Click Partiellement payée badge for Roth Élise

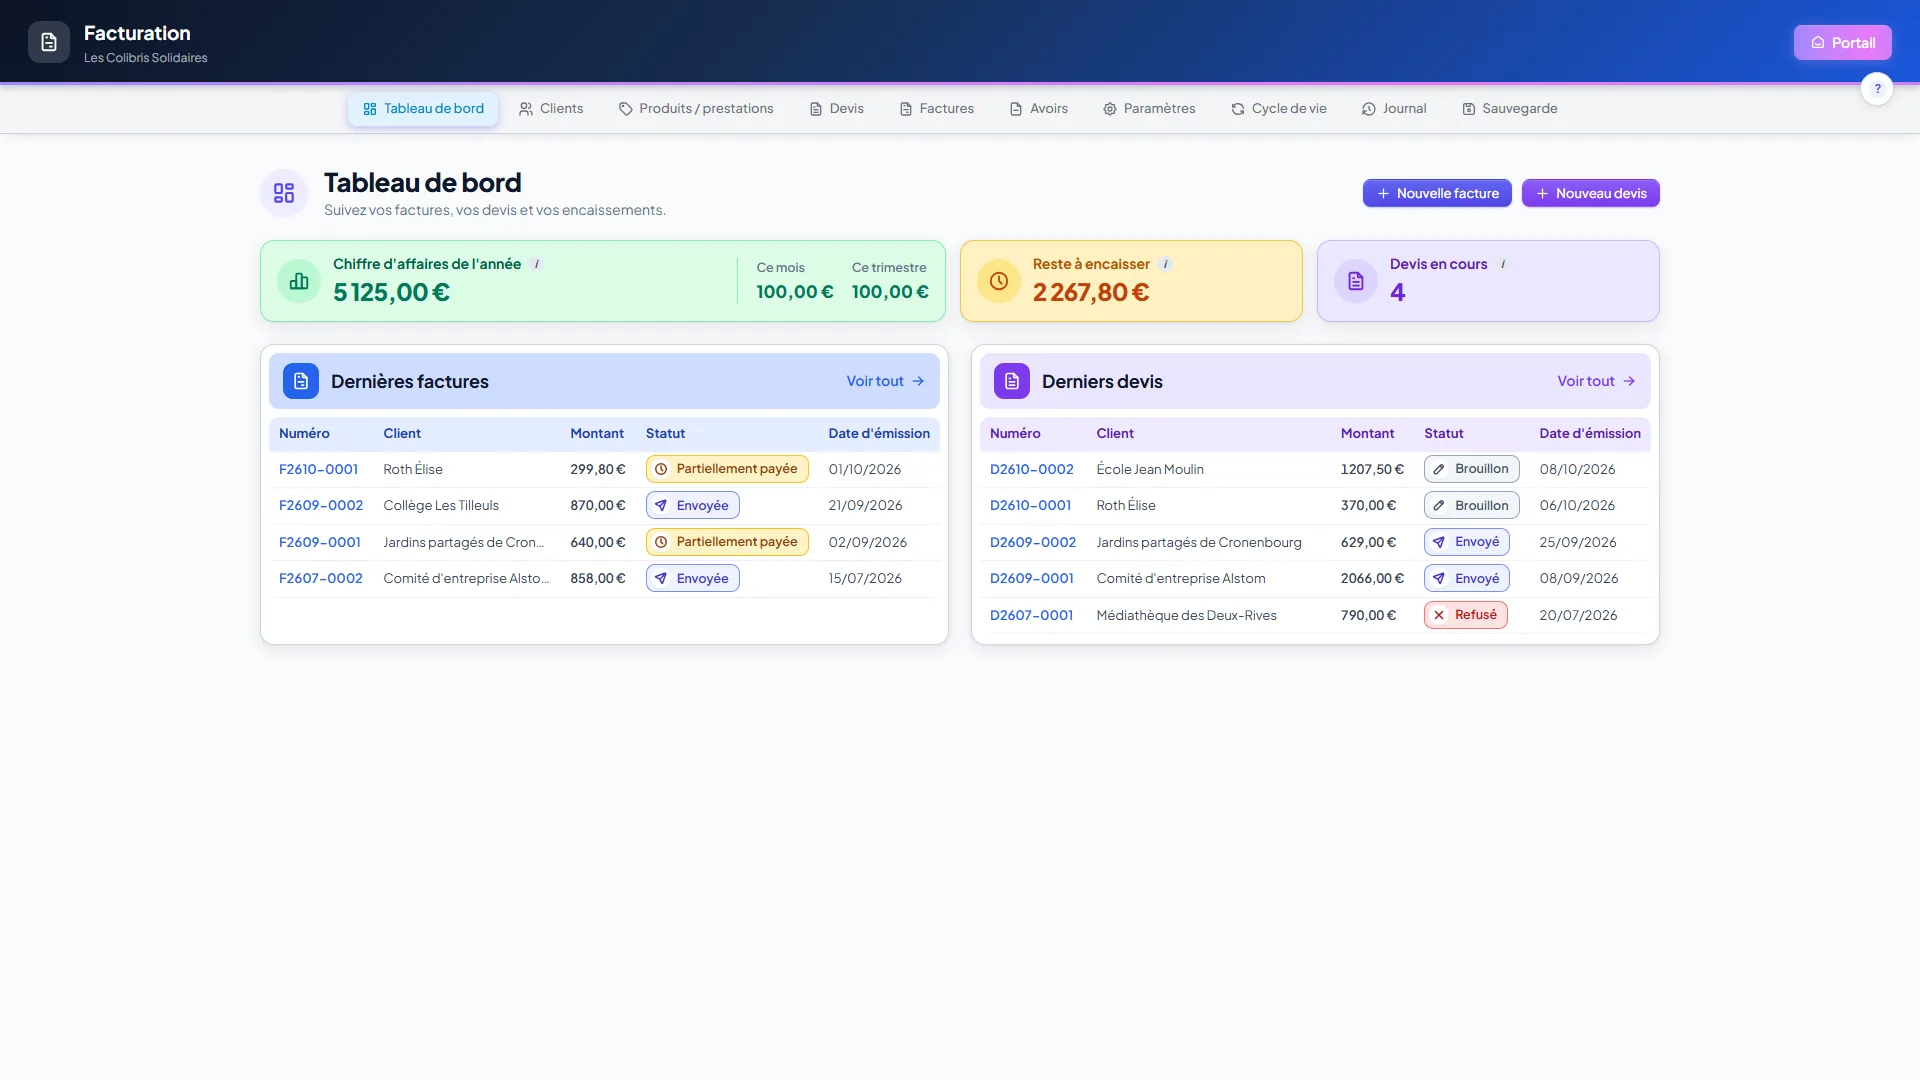pos(727,469)
